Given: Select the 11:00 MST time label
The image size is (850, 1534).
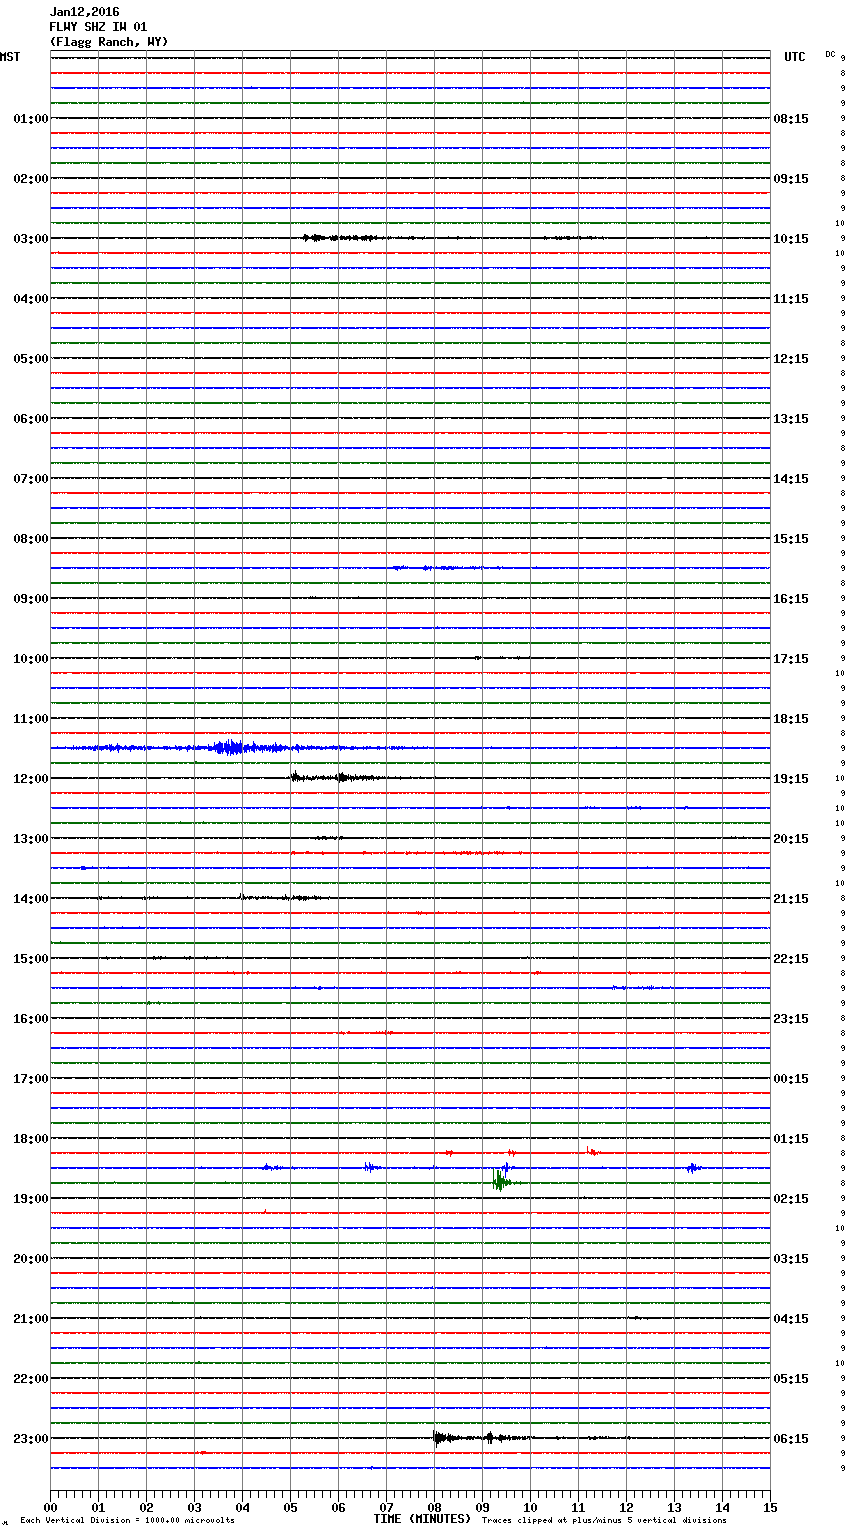Looking at the screenshot, I should (30, 719).
